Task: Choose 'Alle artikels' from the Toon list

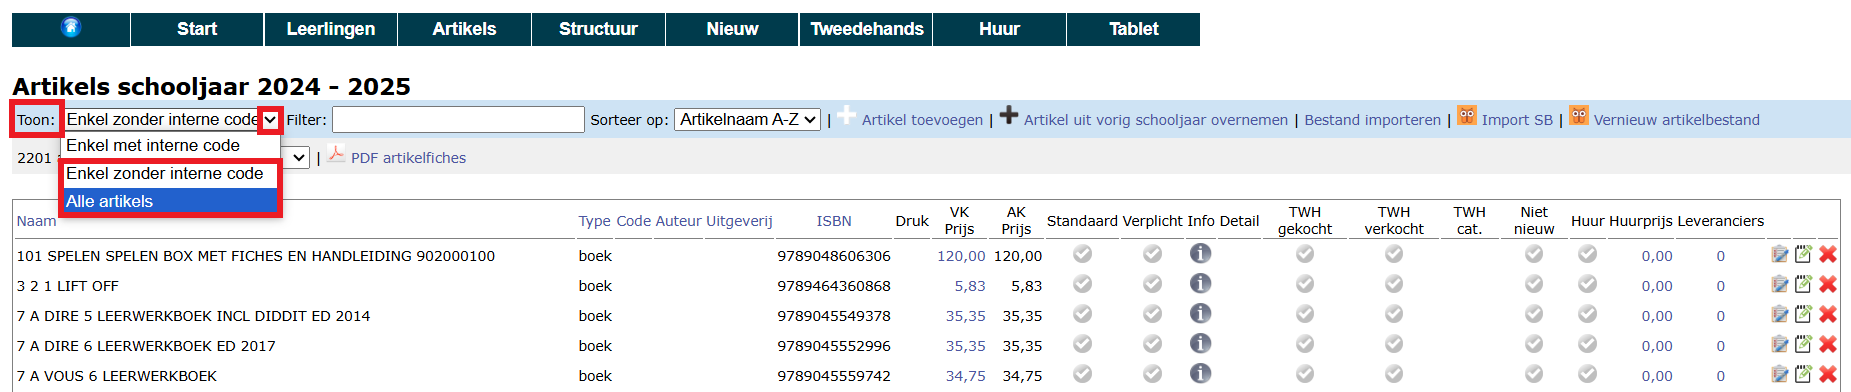Action: pos(171,201)
